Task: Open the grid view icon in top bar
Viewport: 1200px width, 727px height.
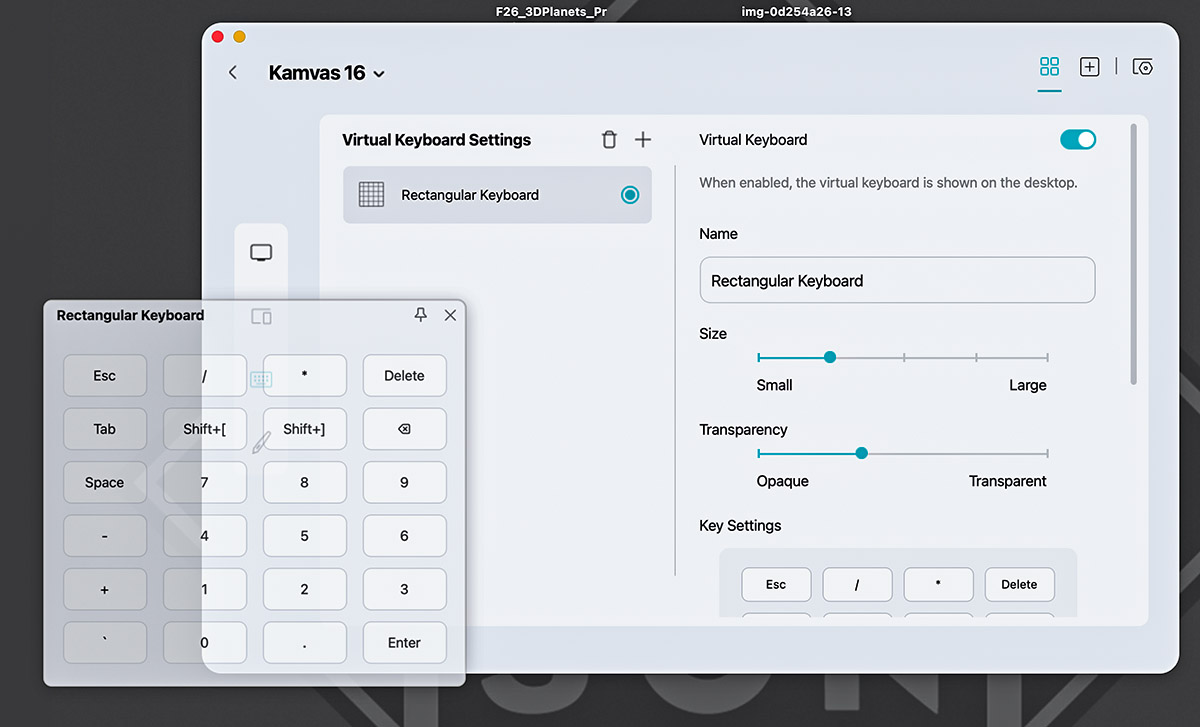Action: (x=1049, y=67)
